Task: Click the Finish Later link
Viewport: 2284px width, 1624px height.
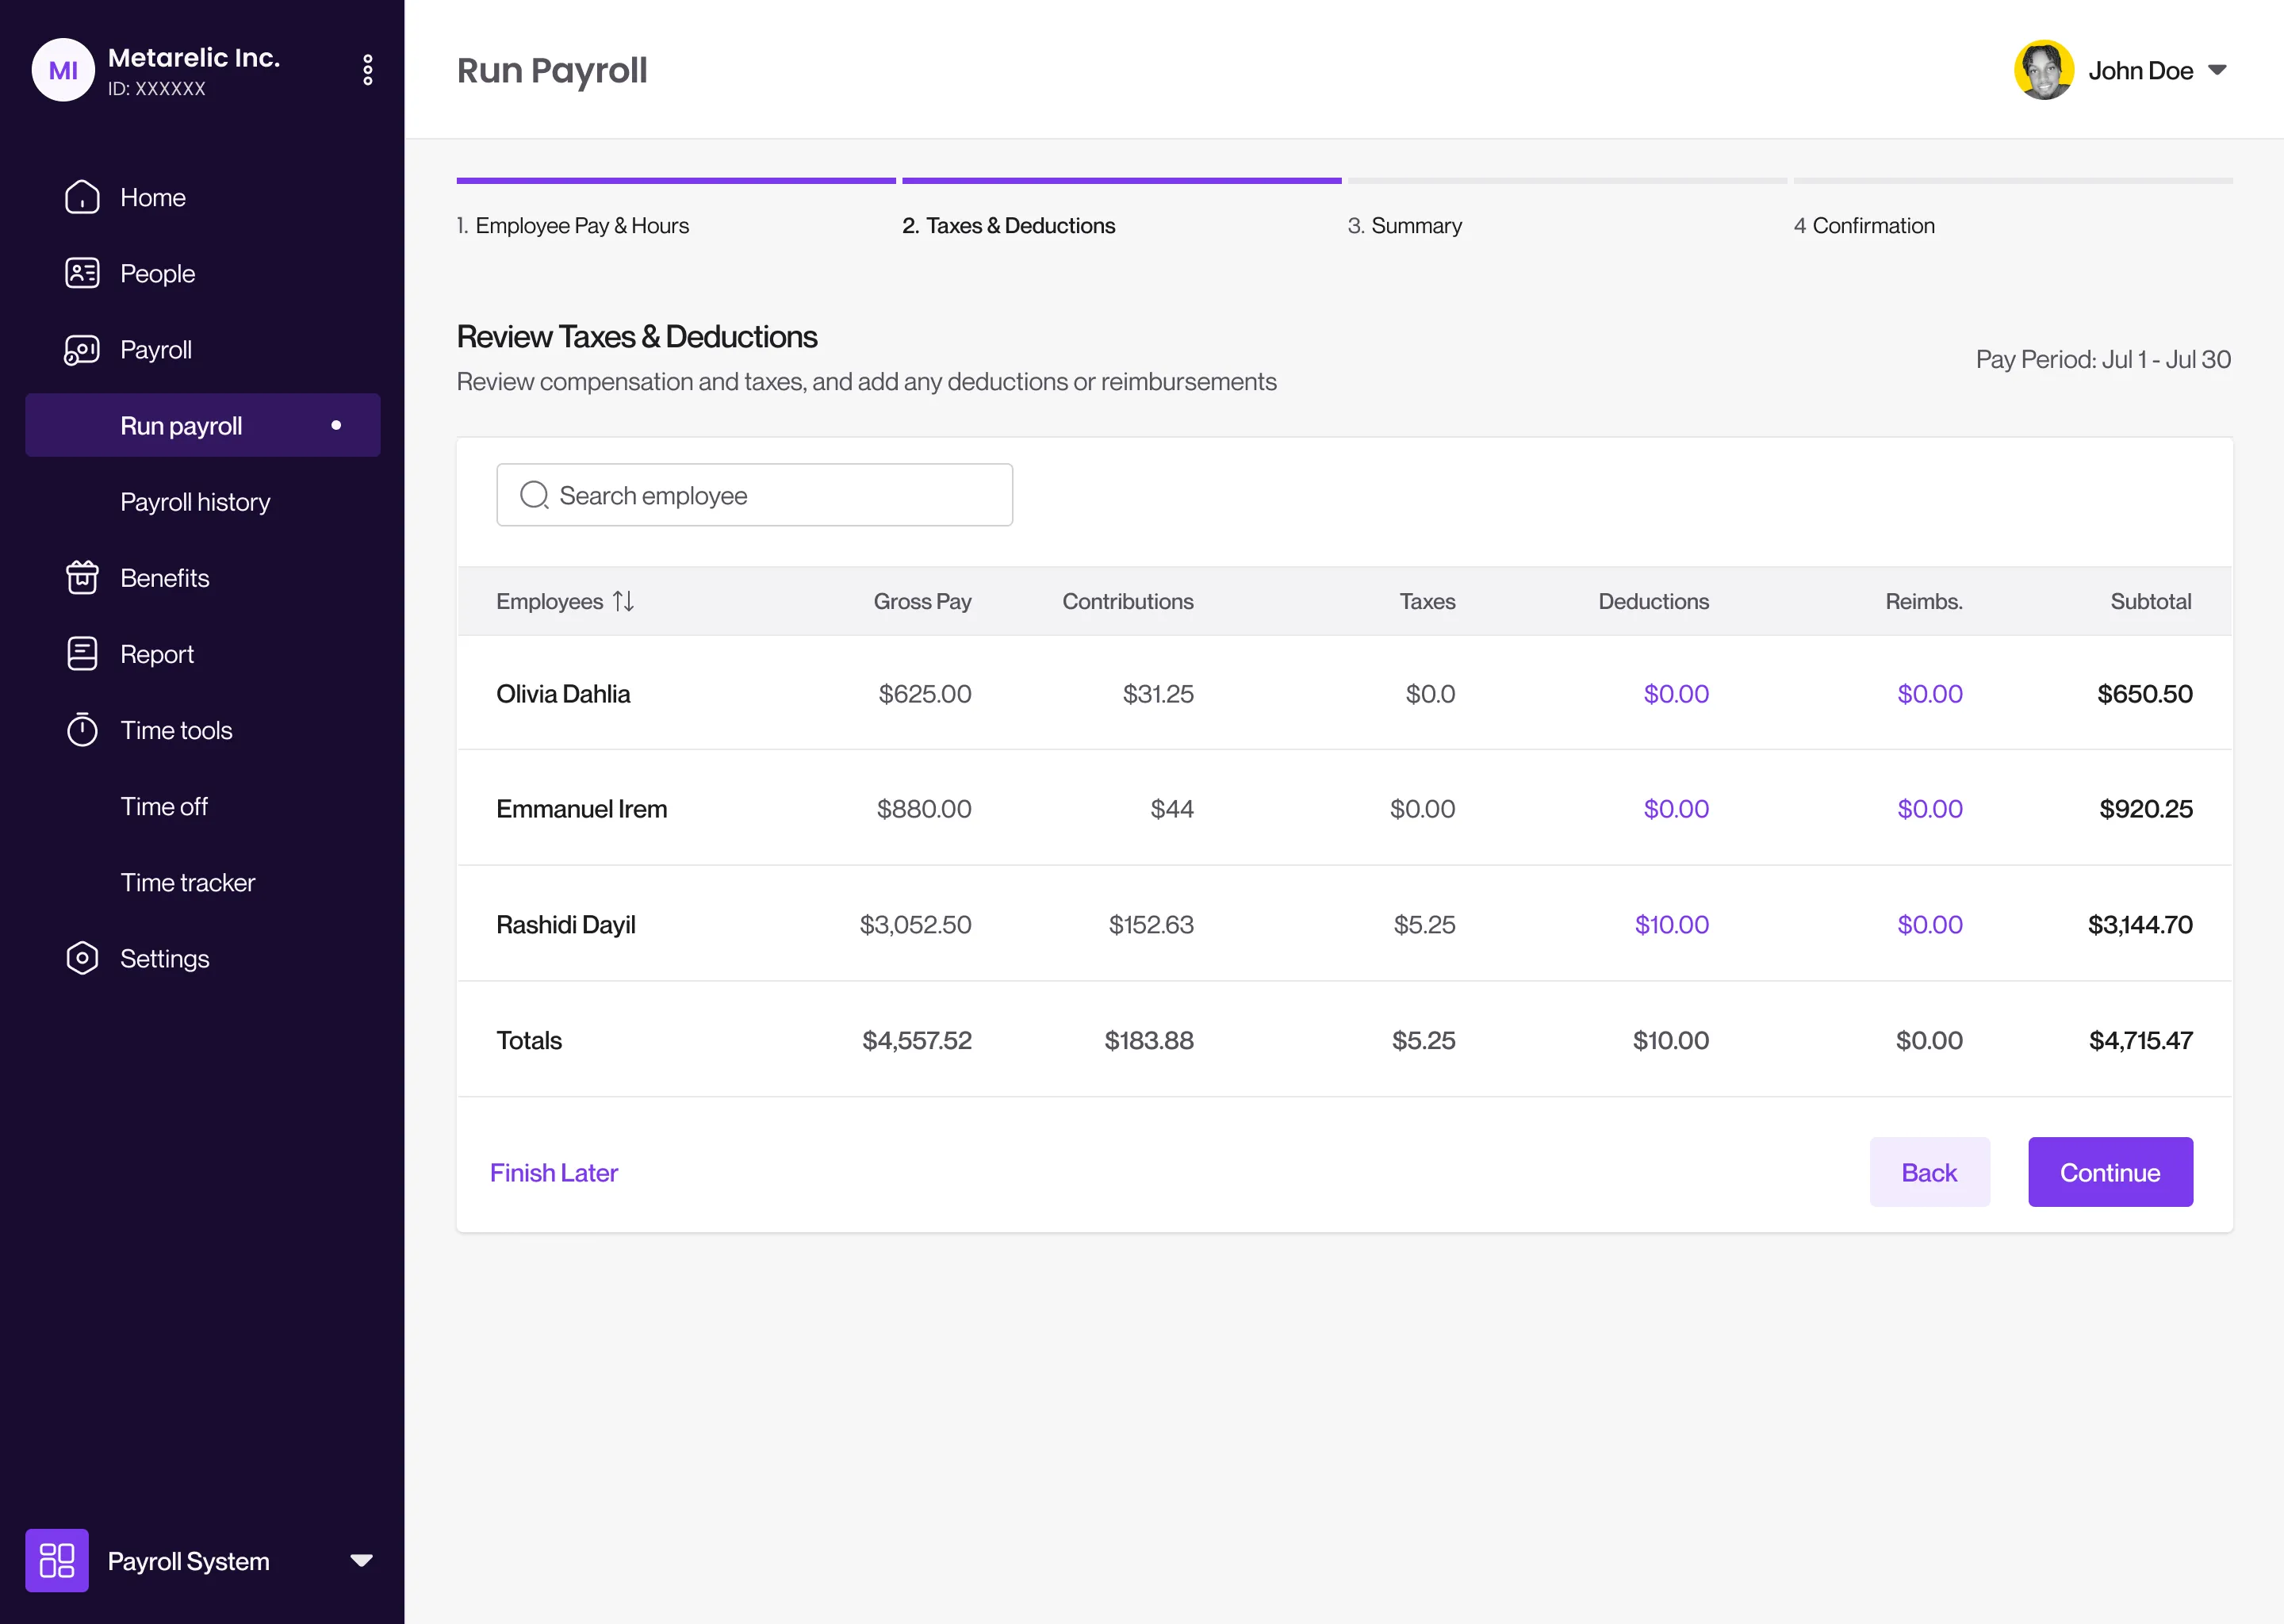Action: [554, 1172]
